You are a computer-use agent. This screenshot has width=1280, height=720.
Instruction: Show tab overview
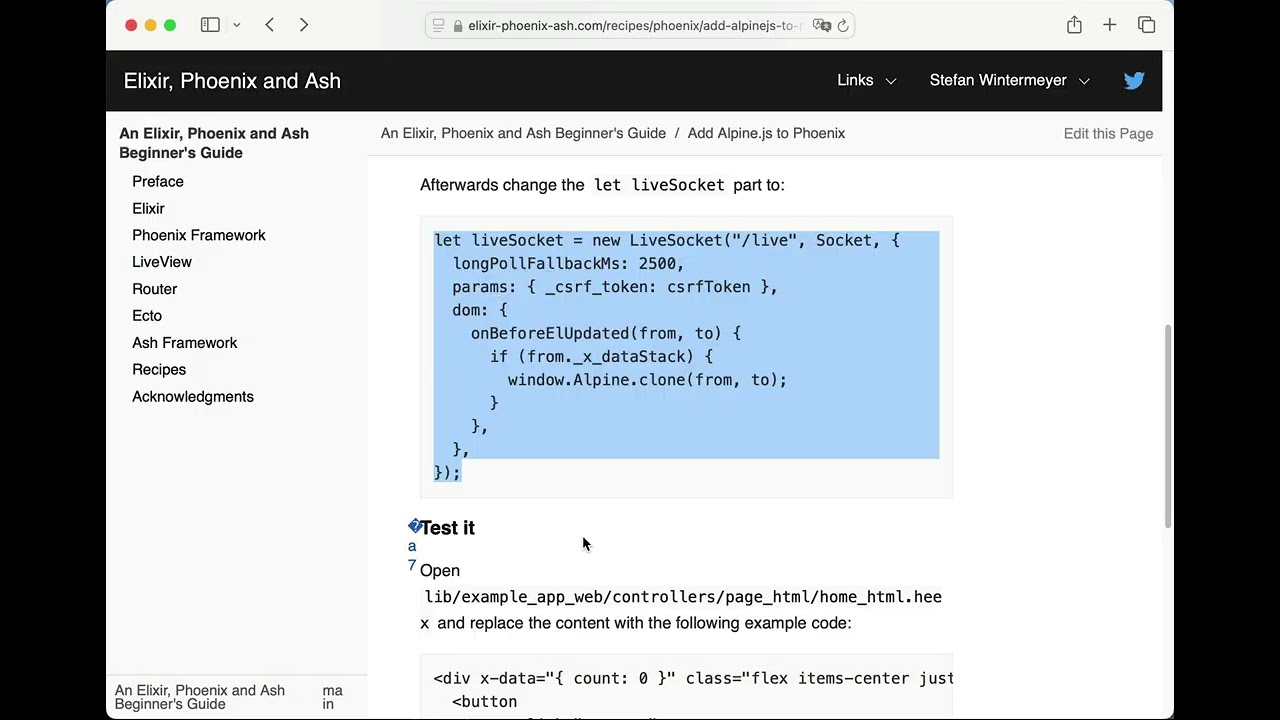click(x=1146, y=25)
